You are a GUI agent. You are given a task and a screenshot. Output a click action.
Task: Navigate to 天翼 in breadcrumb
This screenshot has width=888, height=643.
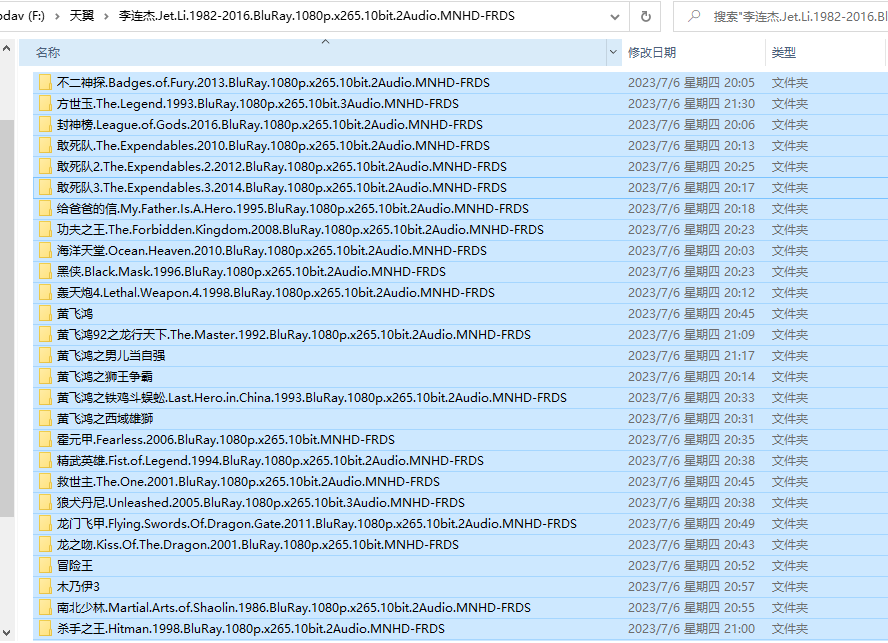[x=82, y=16]
